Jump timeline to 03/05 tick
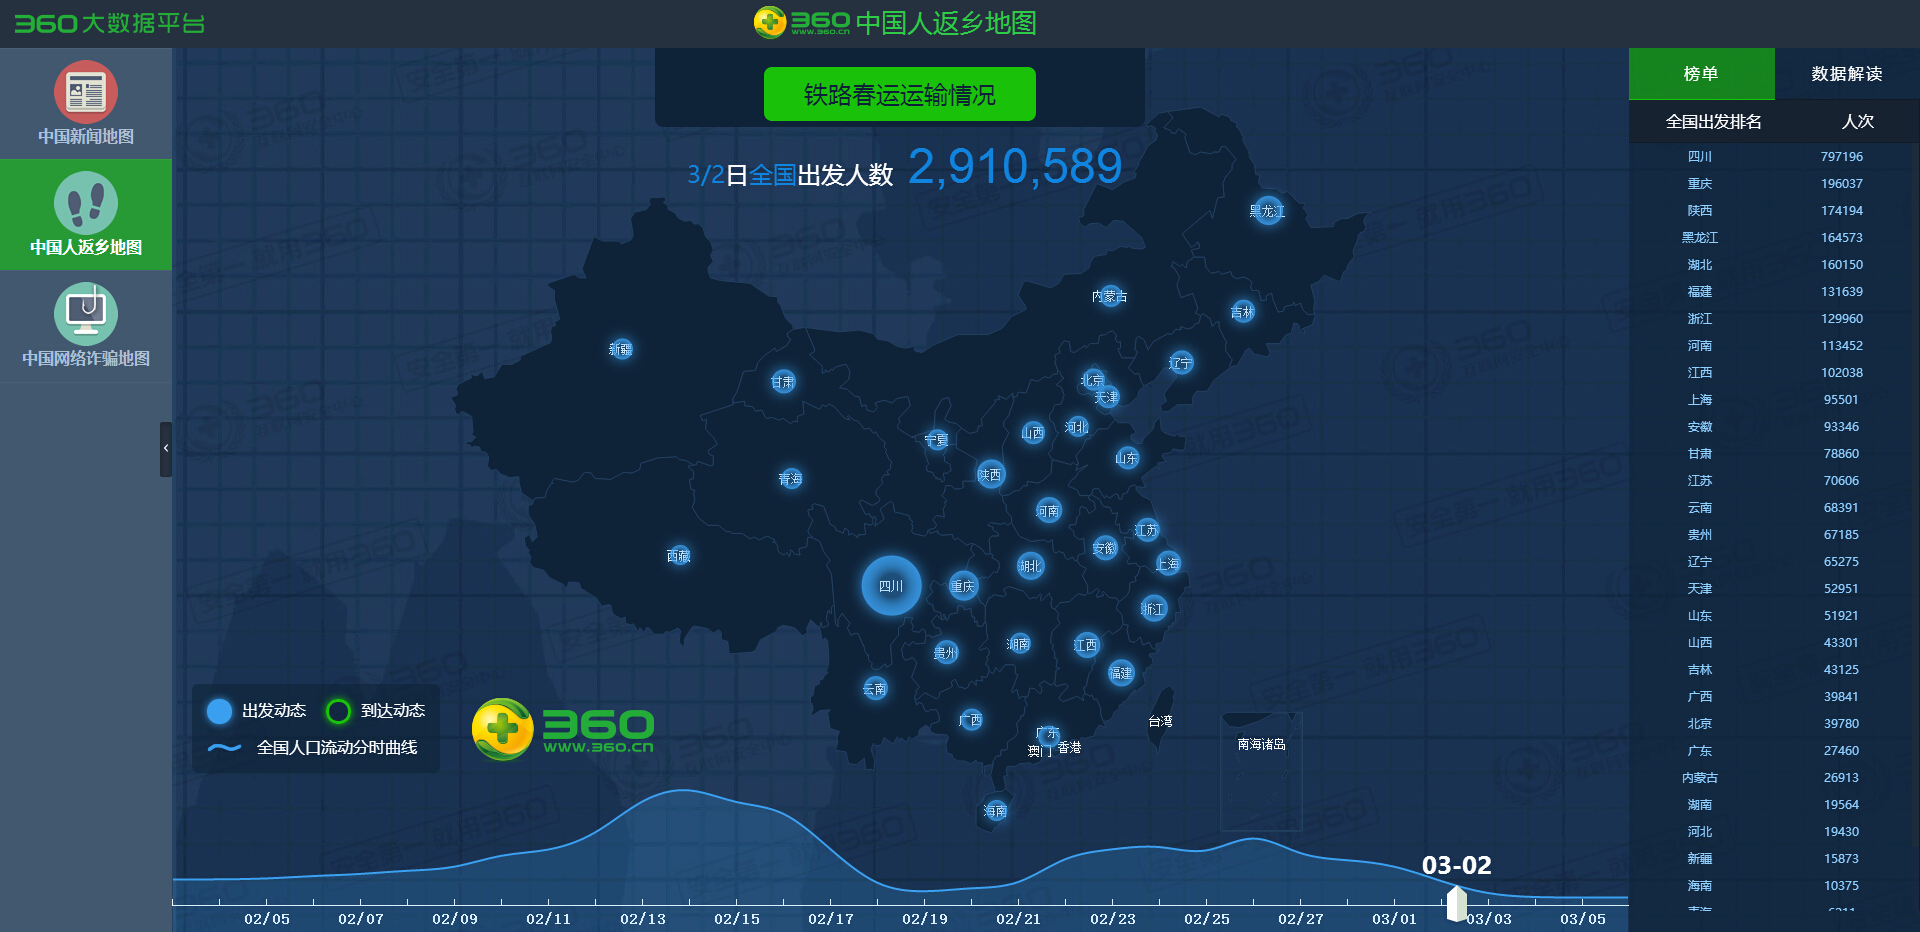The width and height of the screenshot is (1920, 932). (1583, 918)
